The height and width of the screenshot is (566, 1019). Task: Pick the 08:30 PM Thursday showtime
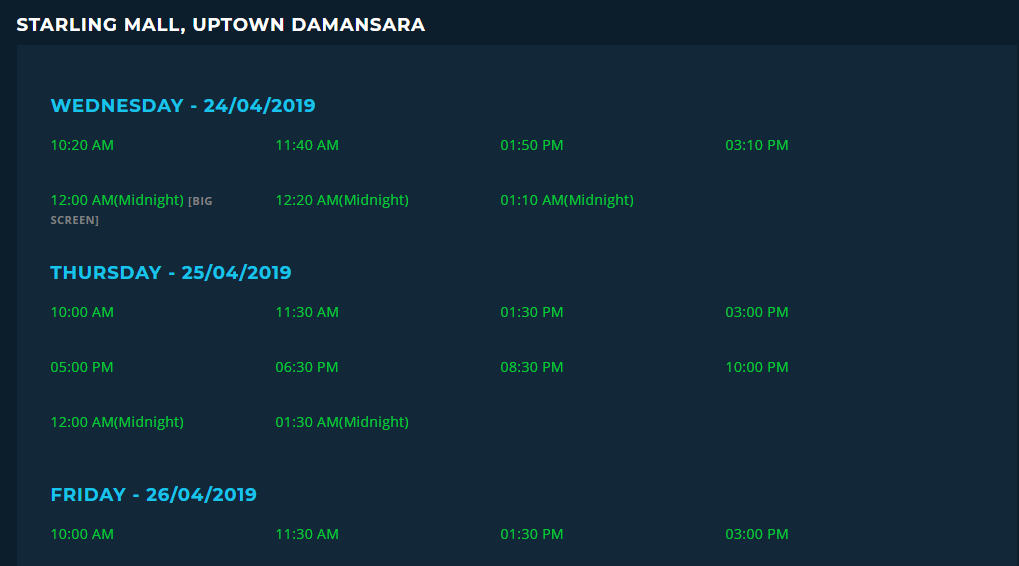[x=532, y=367]
